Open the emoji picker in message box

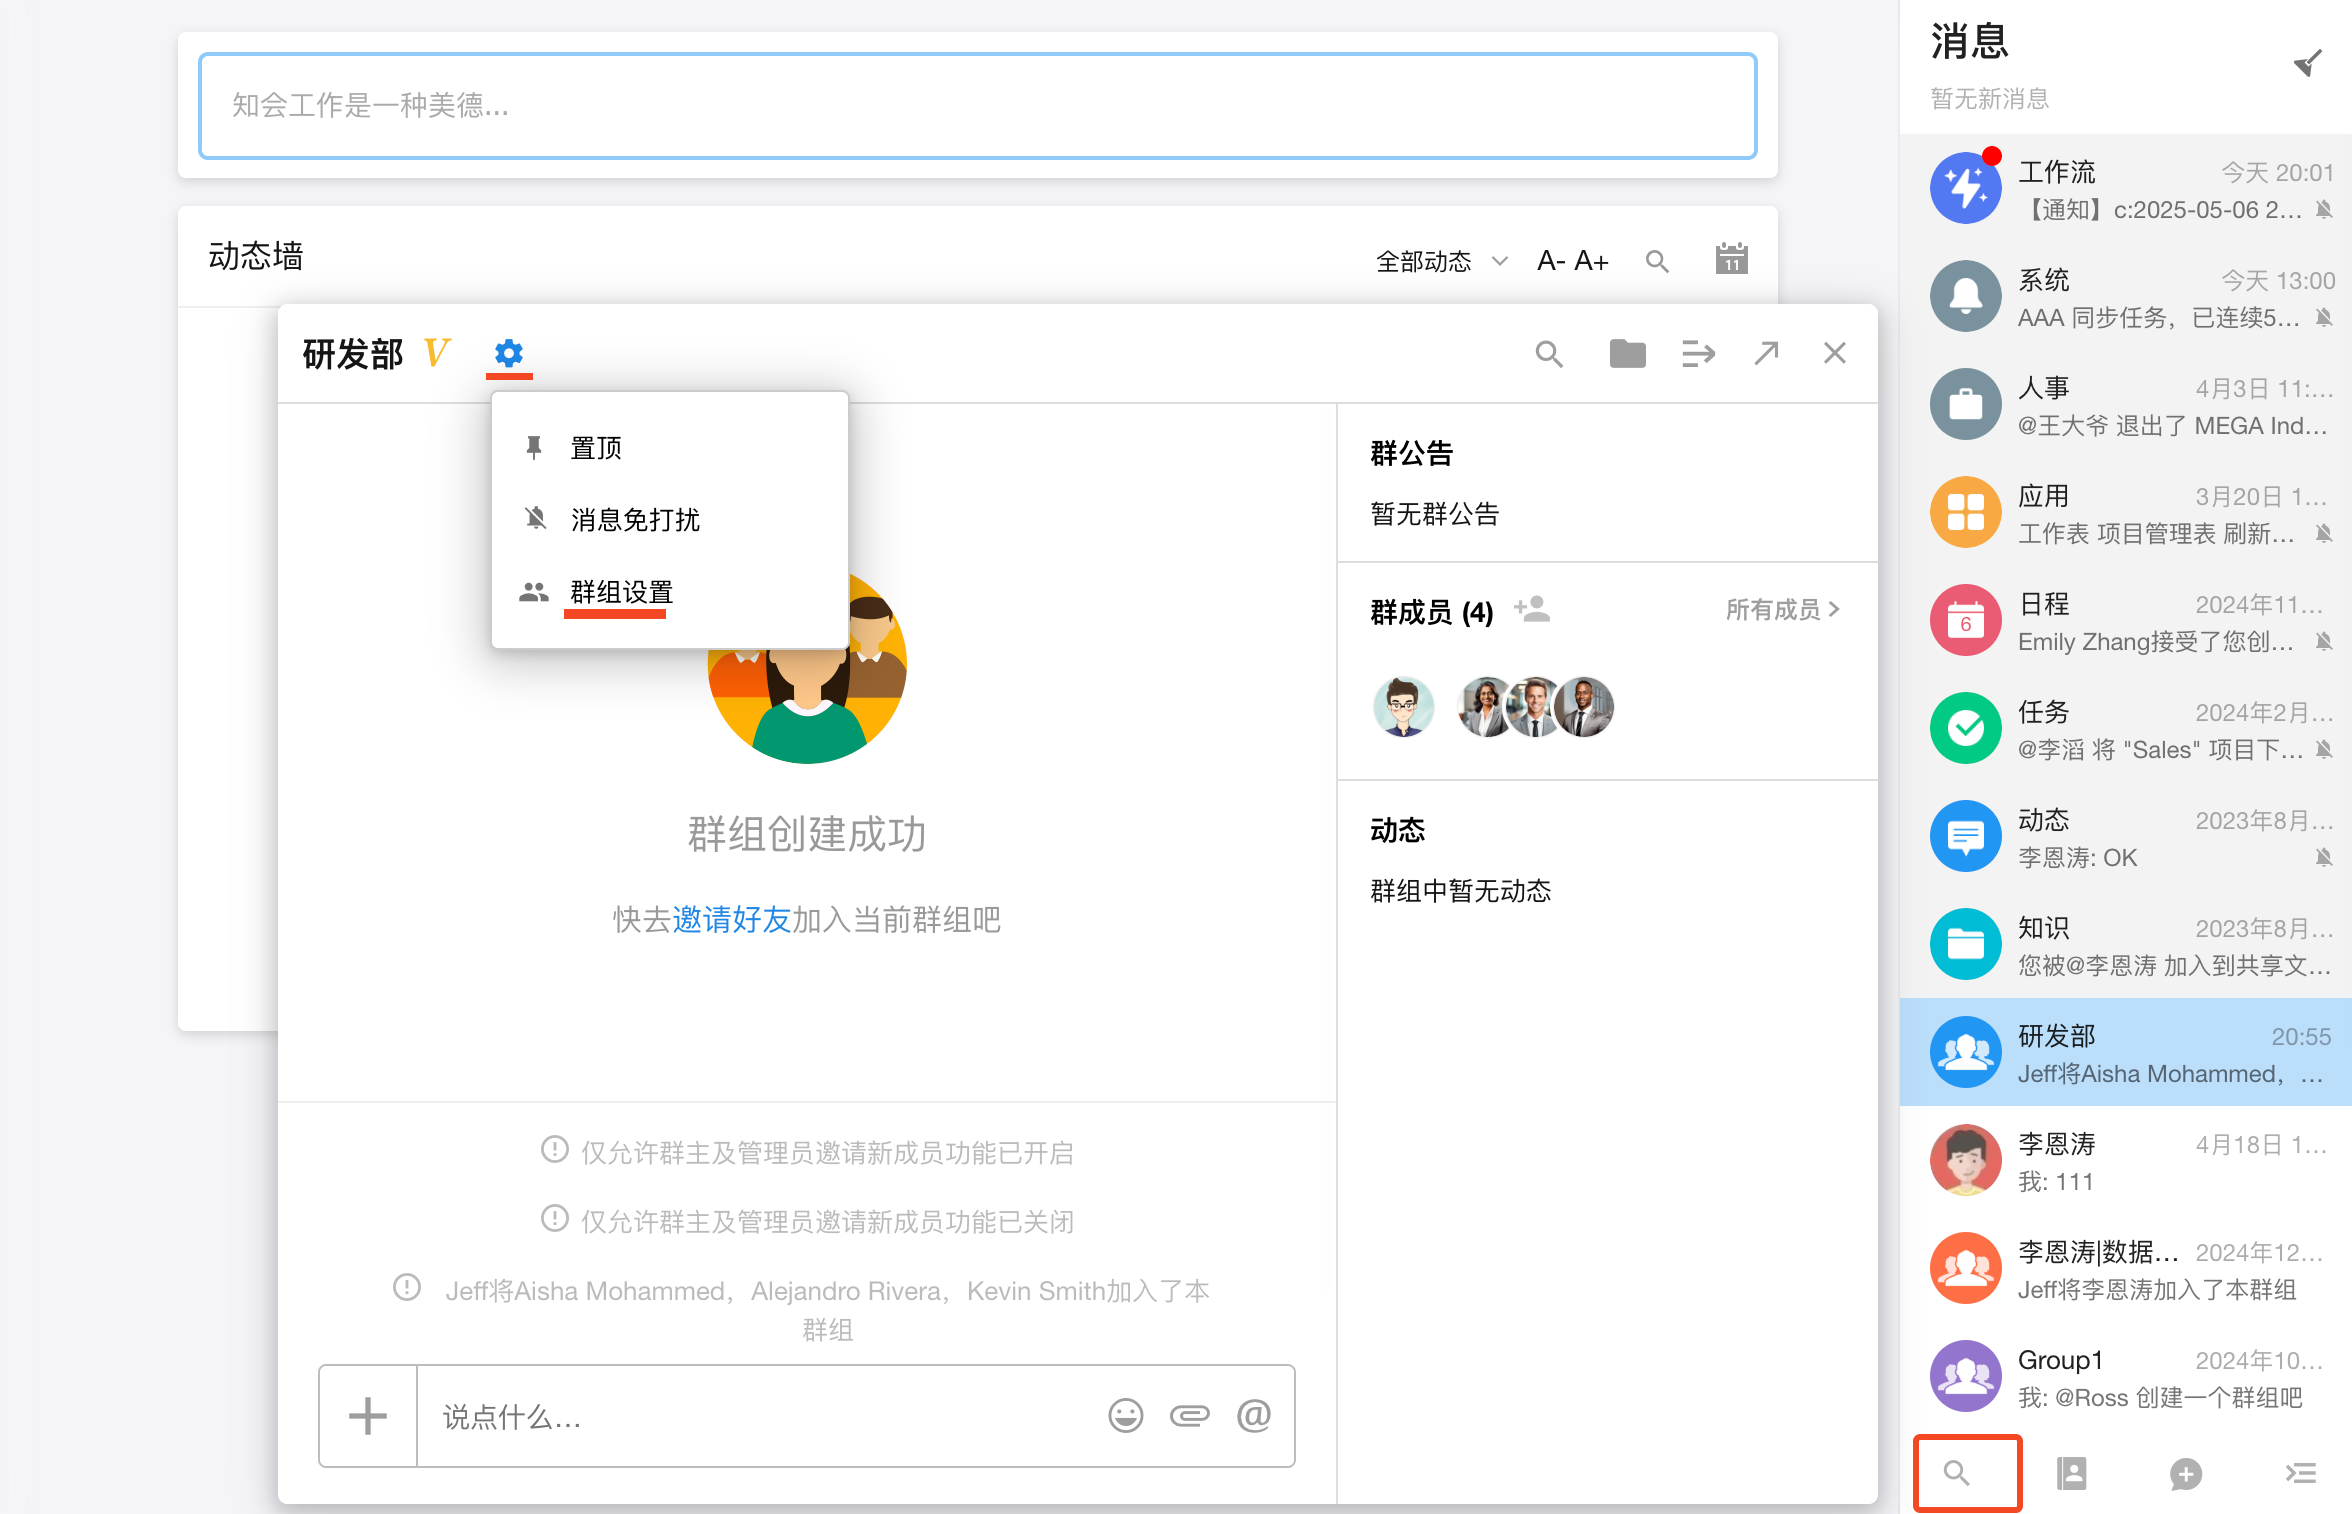pyautogui.click(x=1125, y=1415)
